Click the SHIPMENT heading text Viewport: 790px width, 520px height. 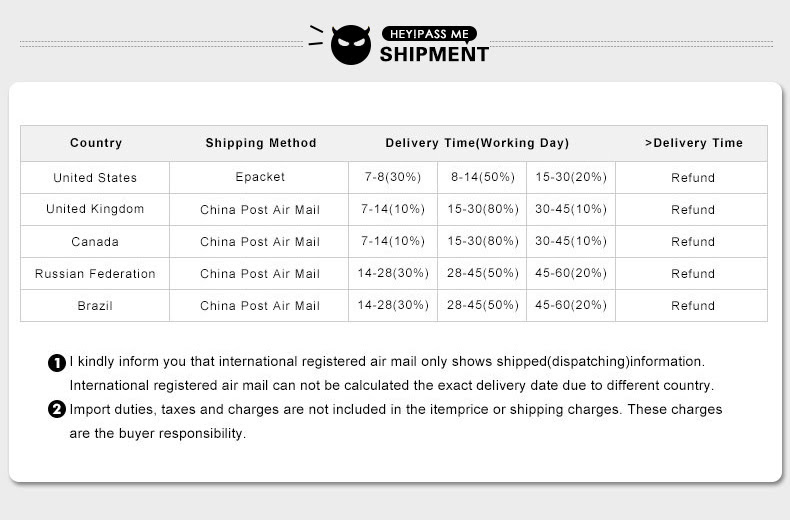click(434, 54)
